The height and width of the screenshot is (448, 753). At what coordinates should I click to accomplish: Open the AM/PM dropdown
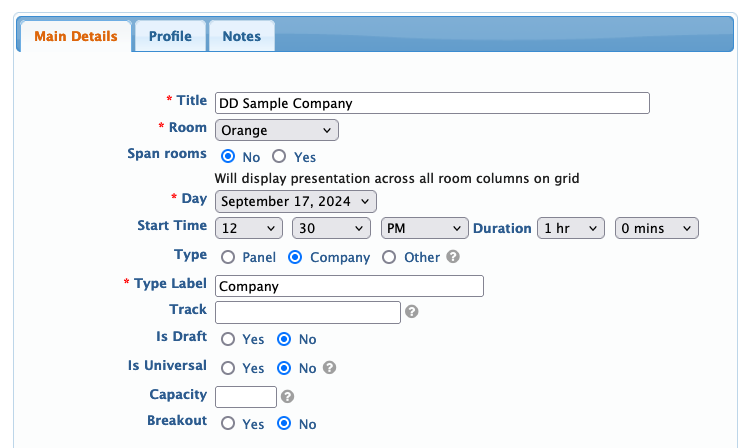[424, 228]
